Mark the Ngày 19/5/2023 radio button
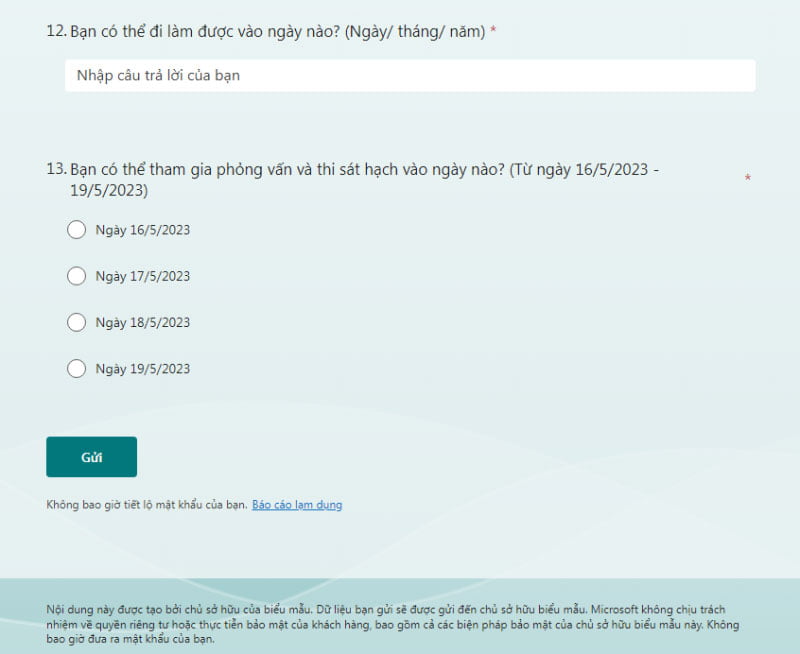Viewport: 800px width, 654px height. (x=76, y=368)
